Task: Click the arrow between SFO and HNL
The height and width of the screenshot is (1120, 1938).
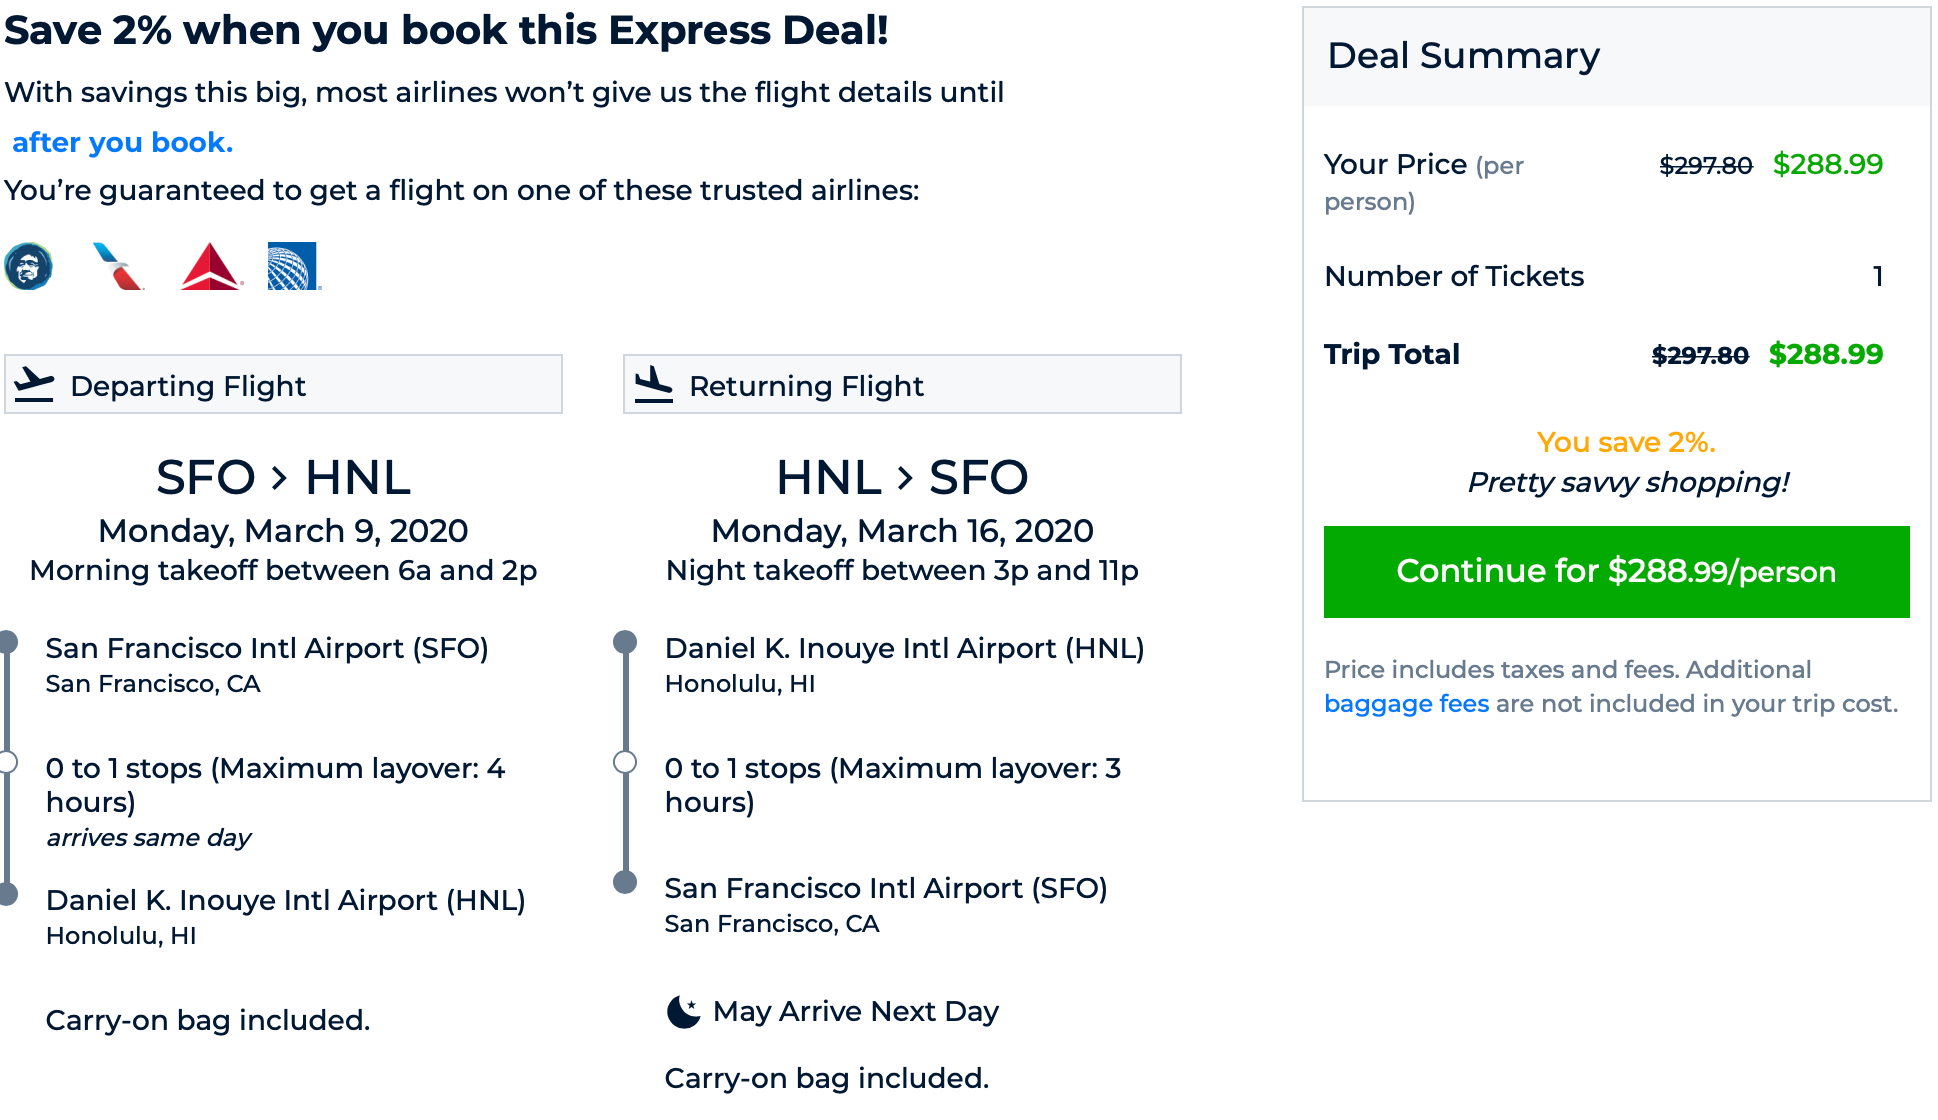Action: tap(280, 478)
